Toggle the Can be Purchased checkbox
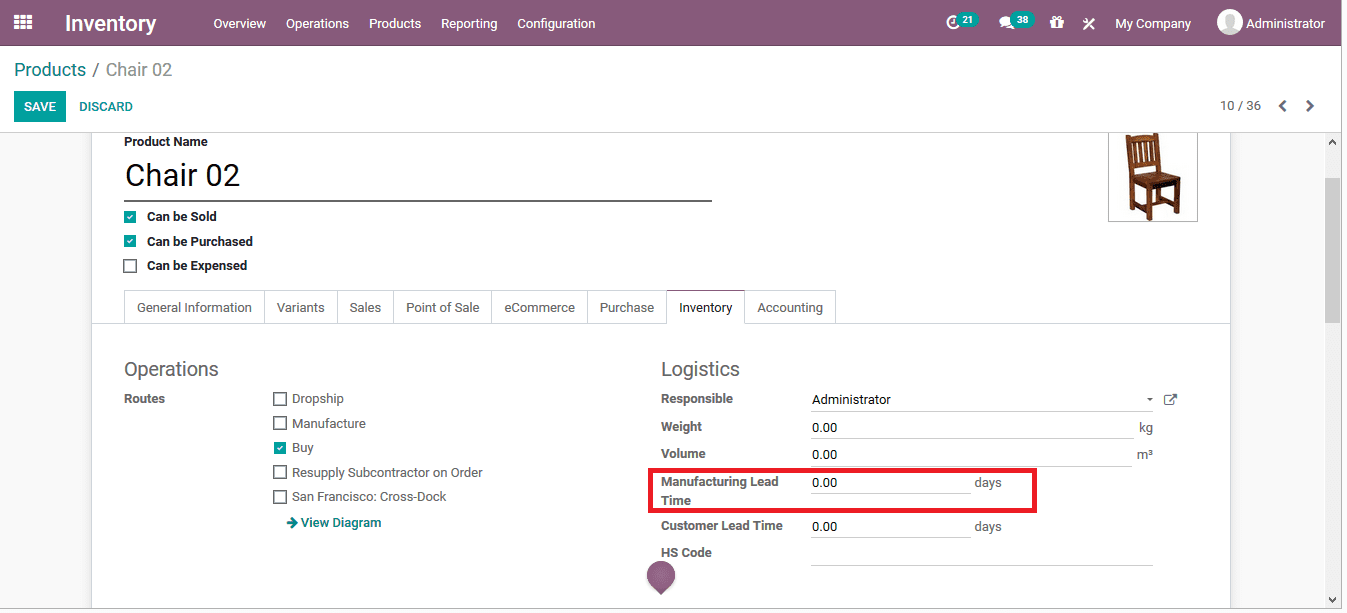The image size is (1347, 613). (130, 242)
